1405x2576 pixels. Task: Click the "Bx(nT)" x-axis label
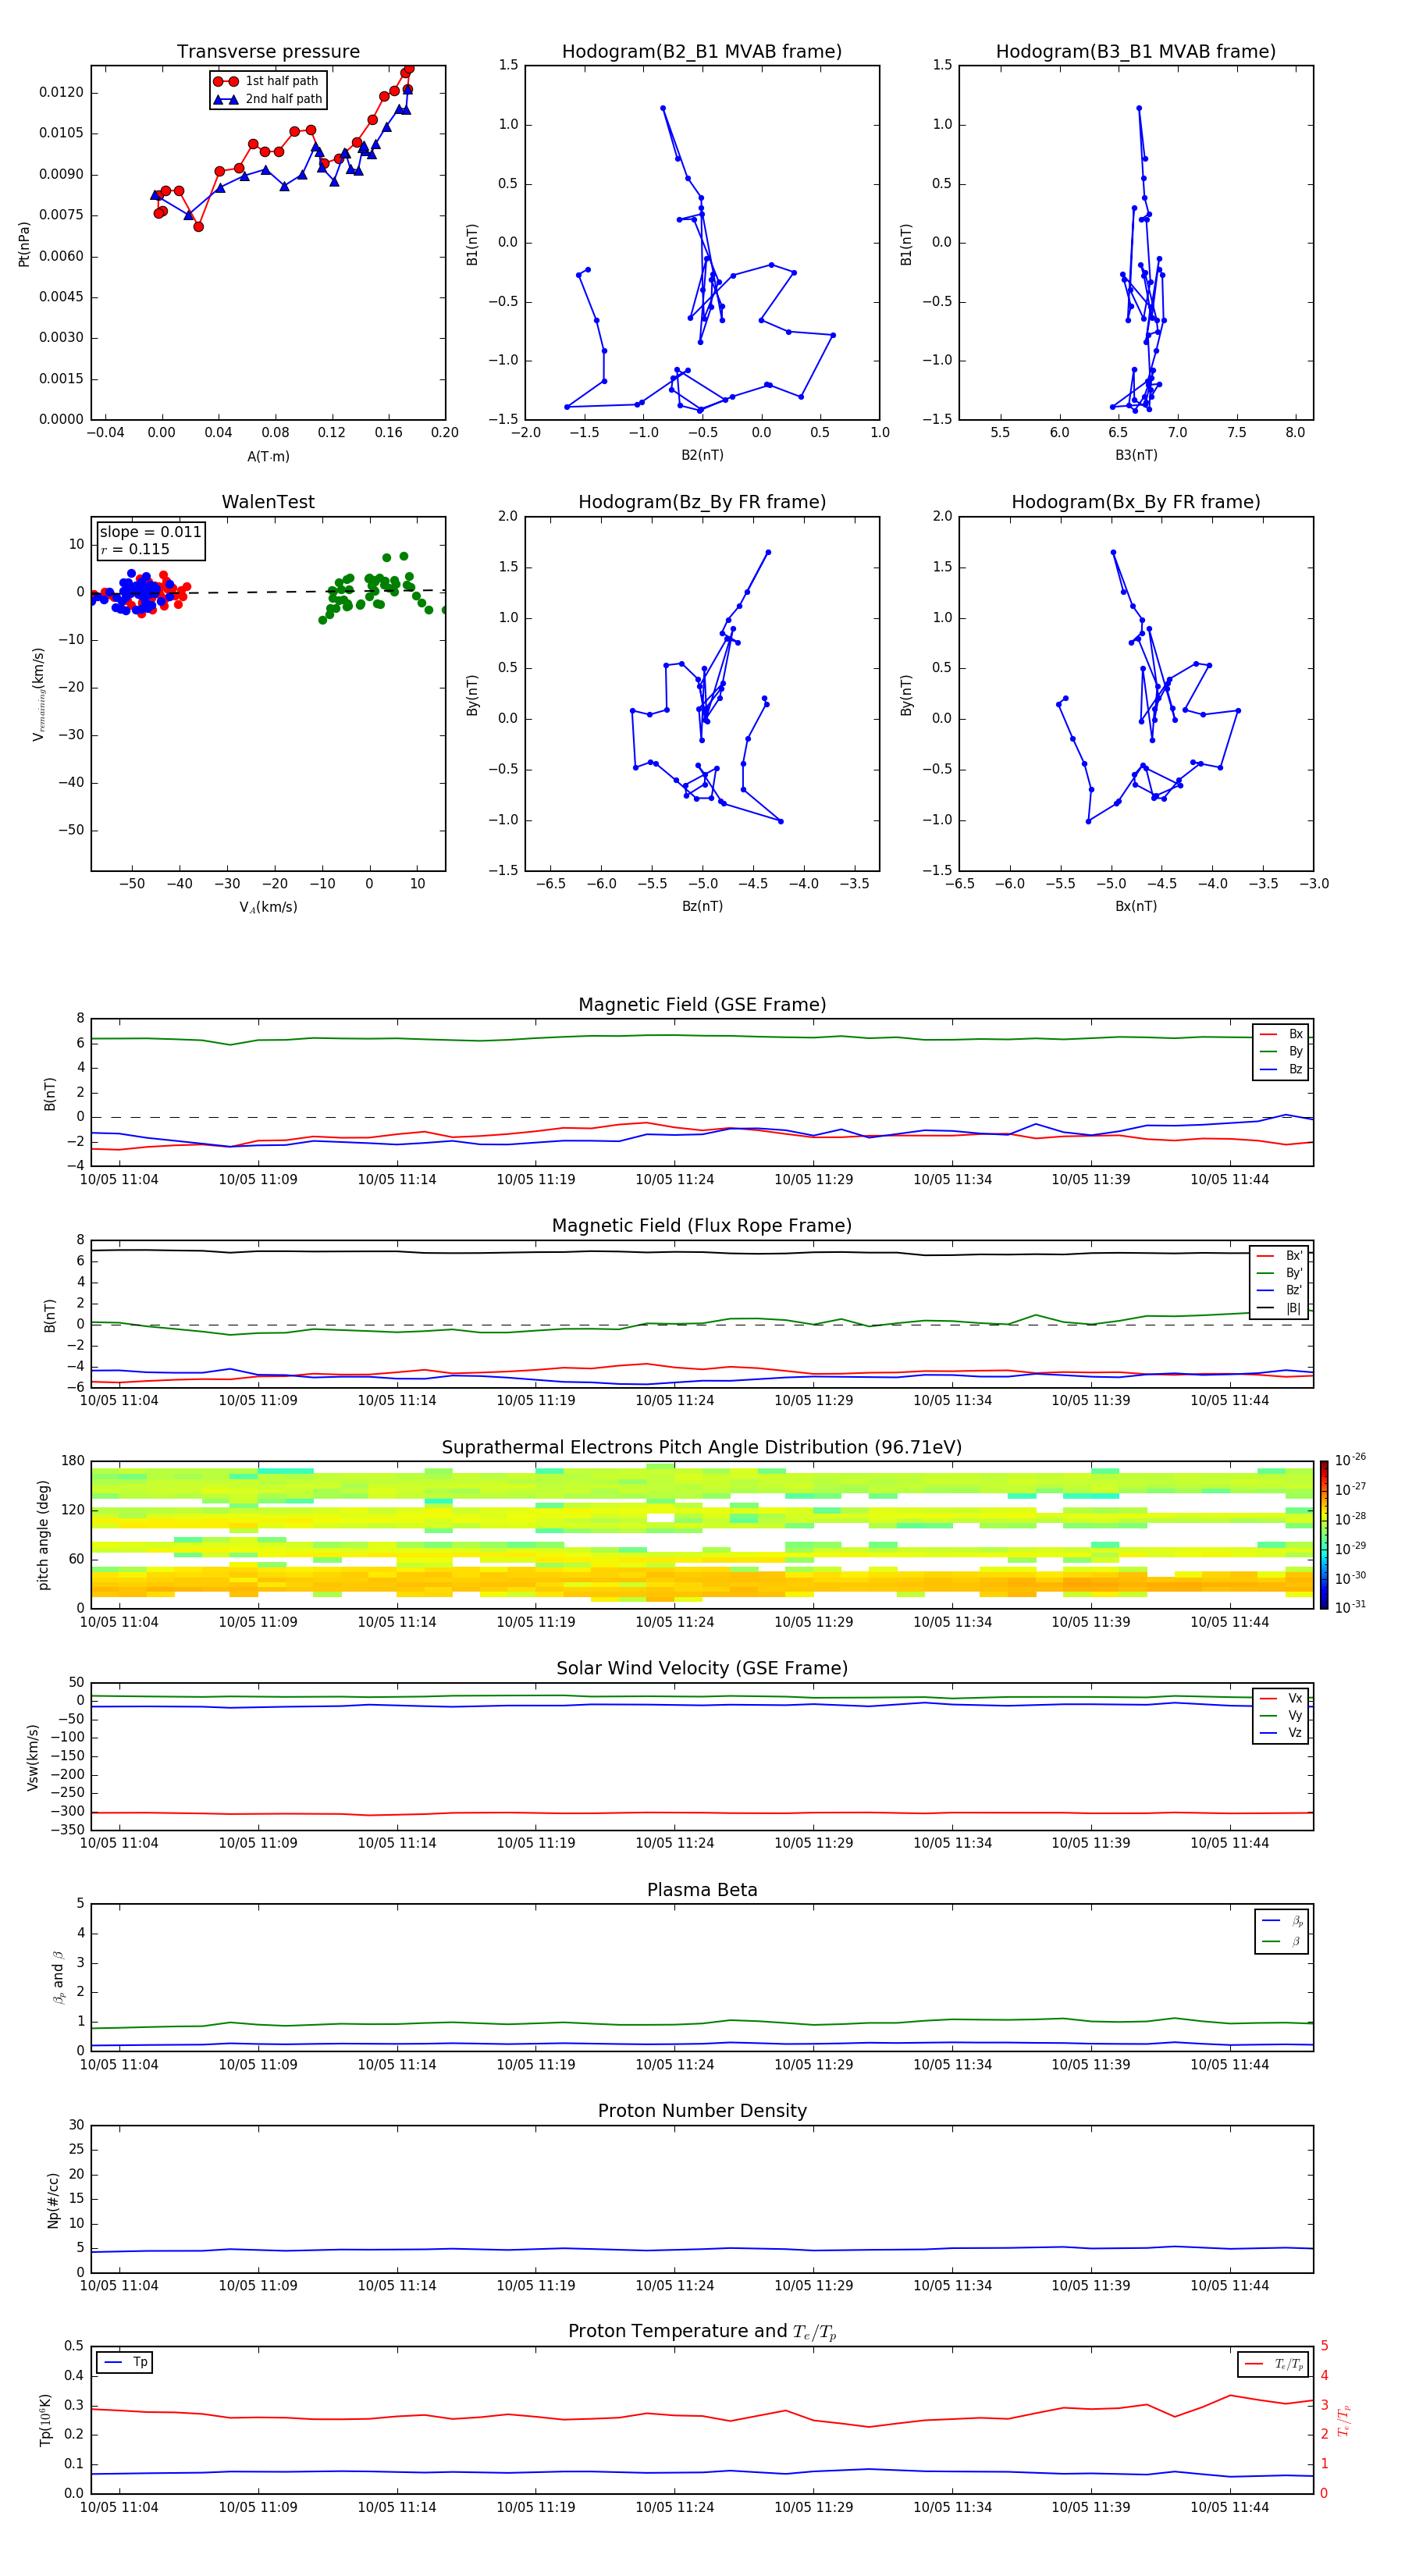click(x=1136, y=906)
